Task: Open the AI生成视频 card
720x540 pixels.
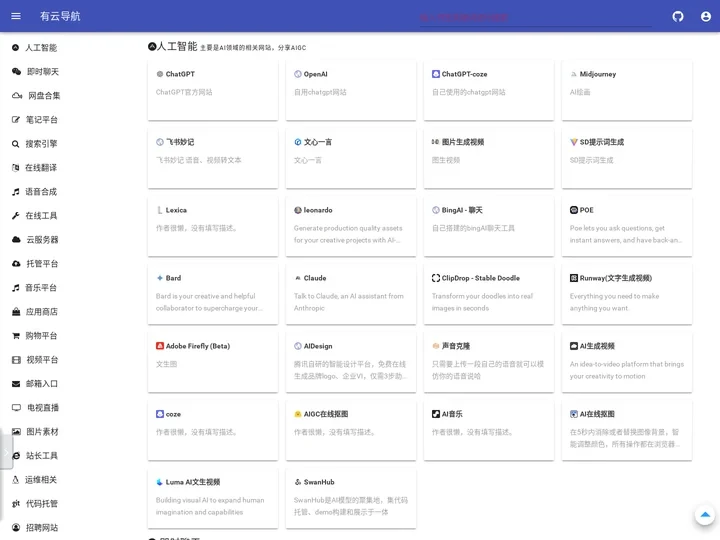Action: [x=627, y=362]
